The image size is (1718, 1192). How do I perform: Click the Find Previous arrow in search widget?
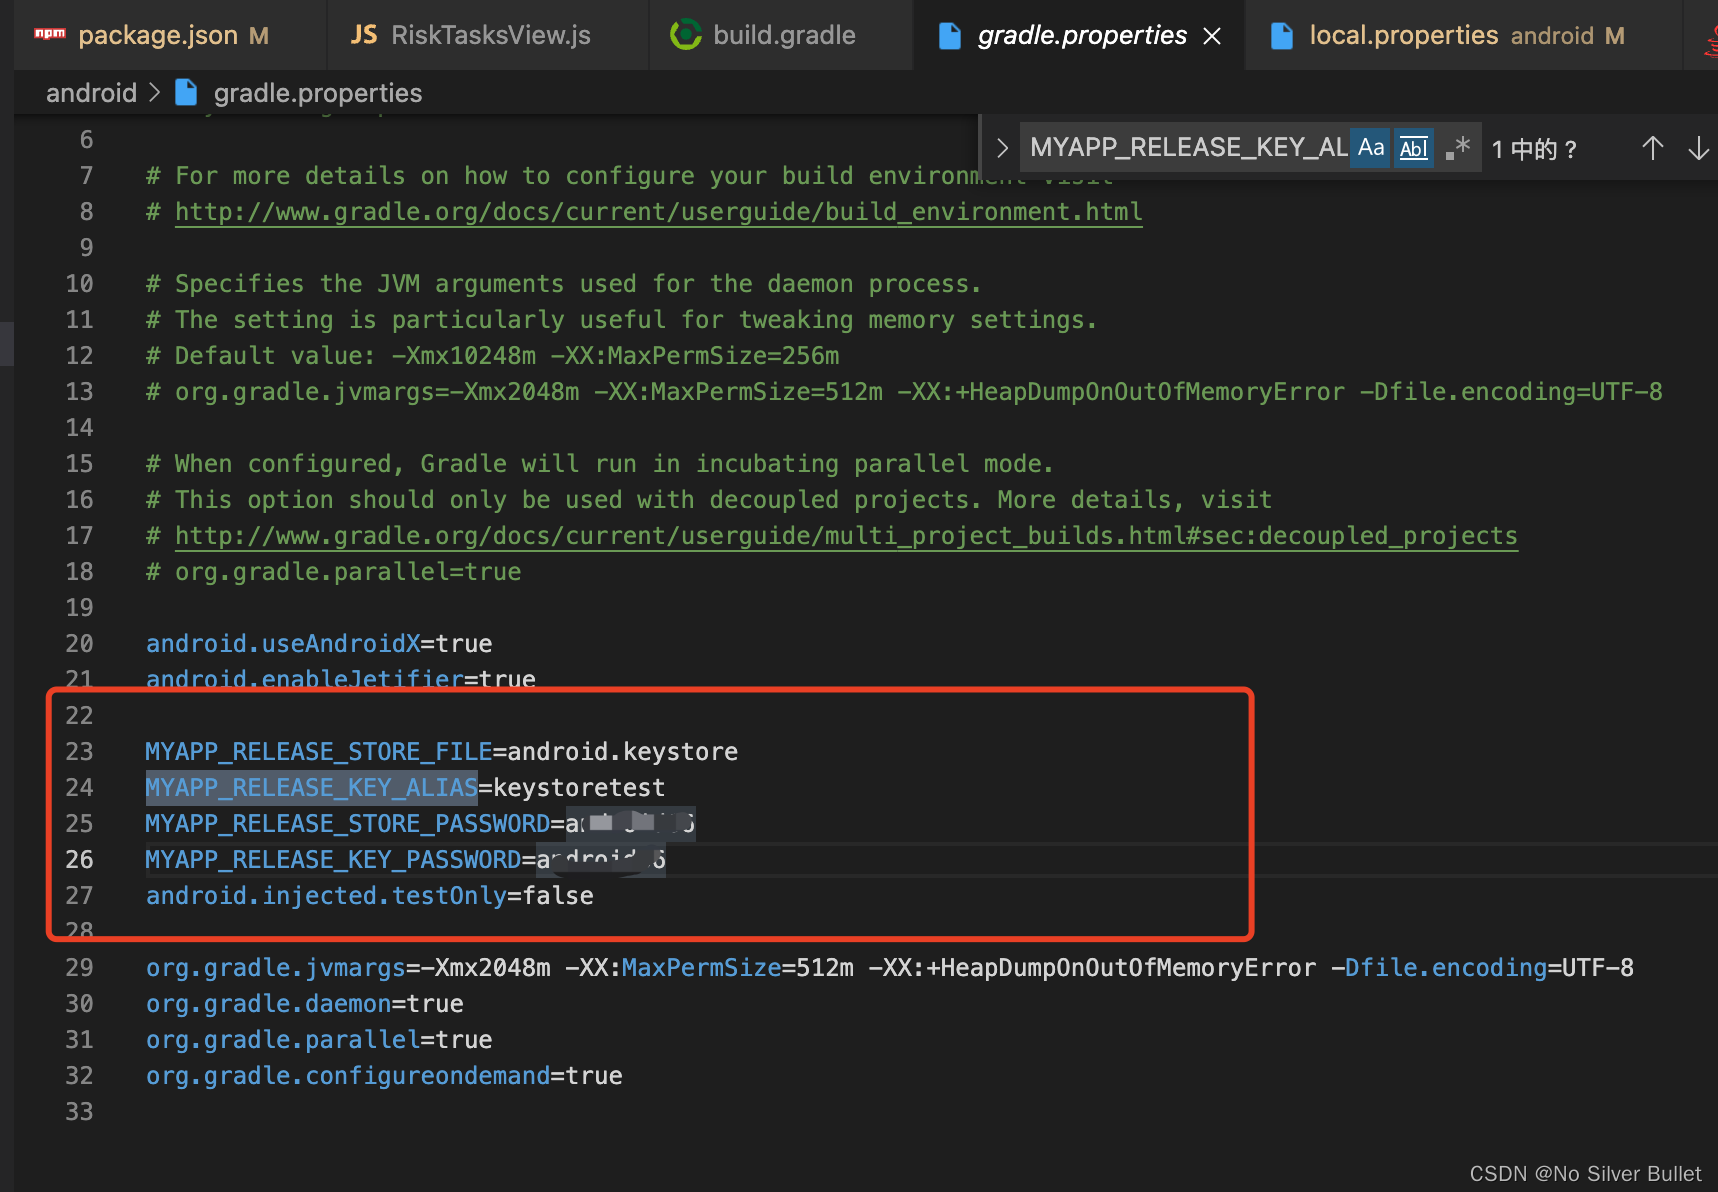coord(1653,147)
